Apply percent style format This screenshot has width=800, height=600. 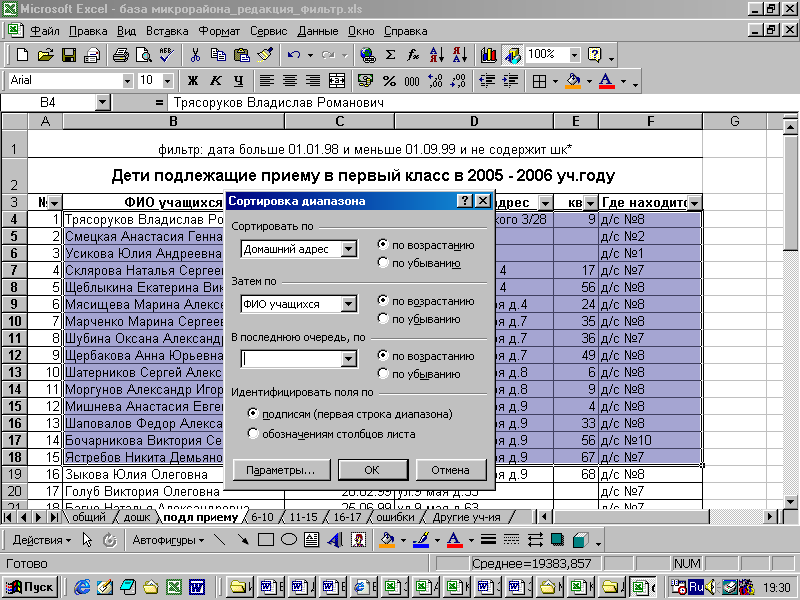tap(389, 81)
